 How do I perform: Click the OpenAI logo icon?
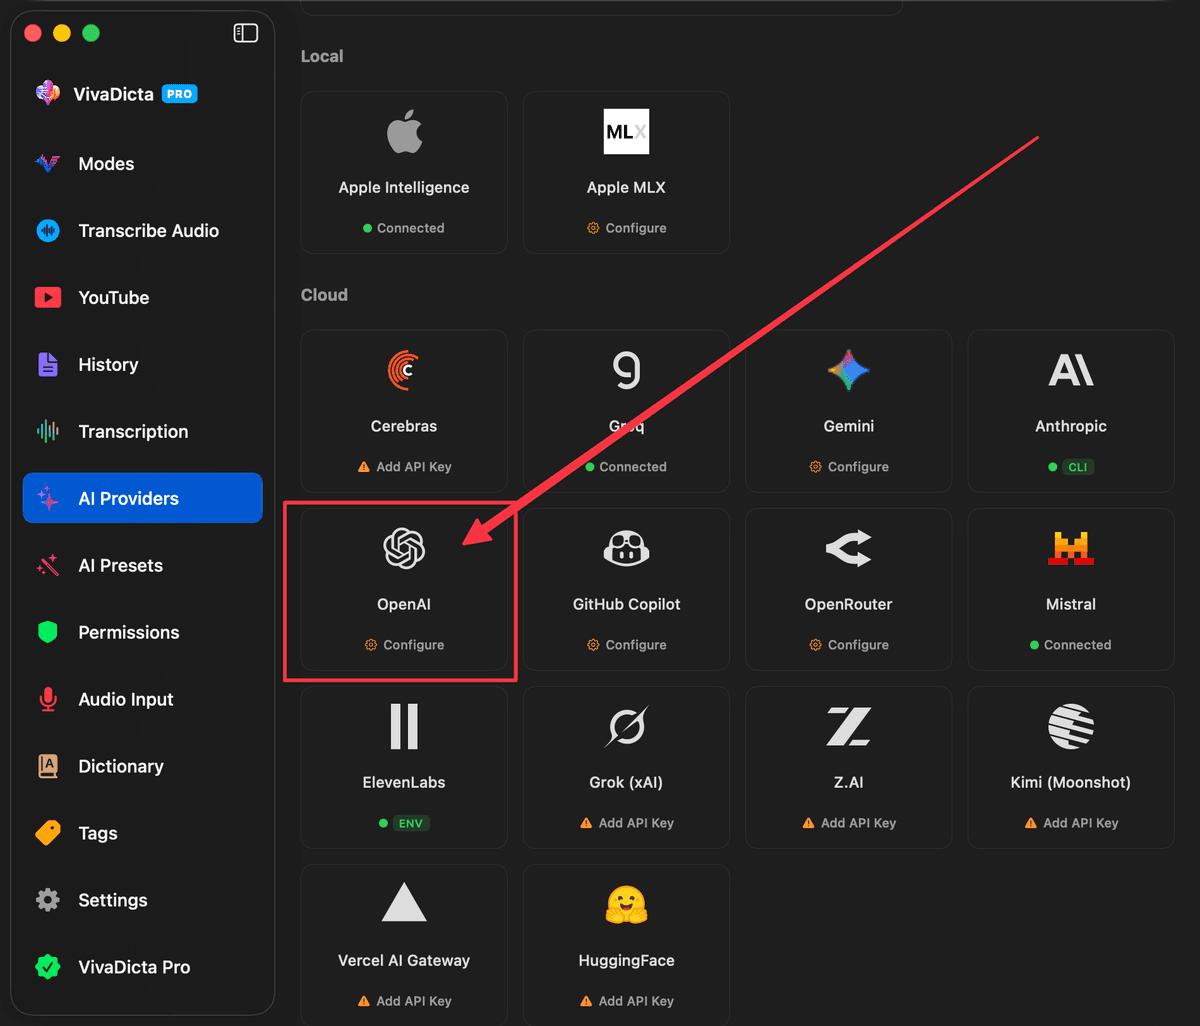(x=404, y=548)
